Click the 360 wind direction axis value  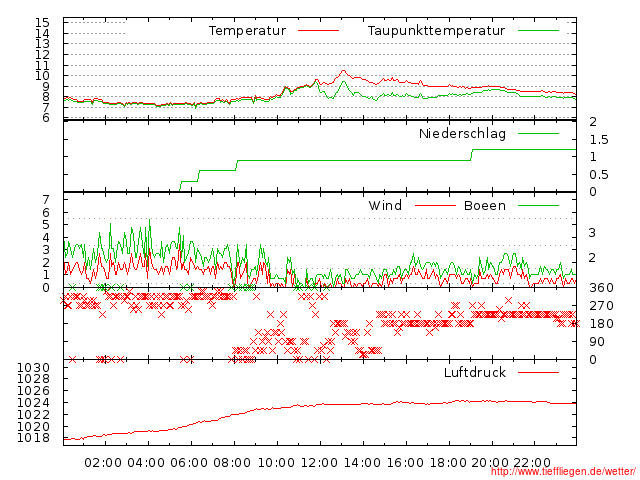point(601,288)
